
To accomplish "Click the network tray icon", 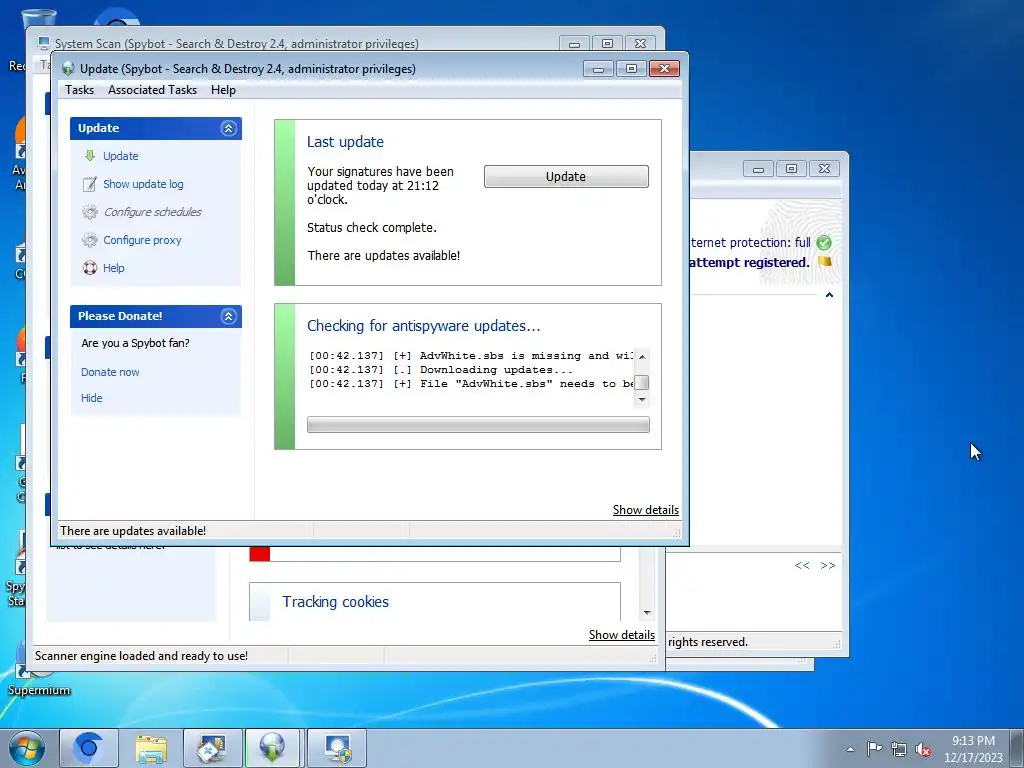I will [899, 749].
